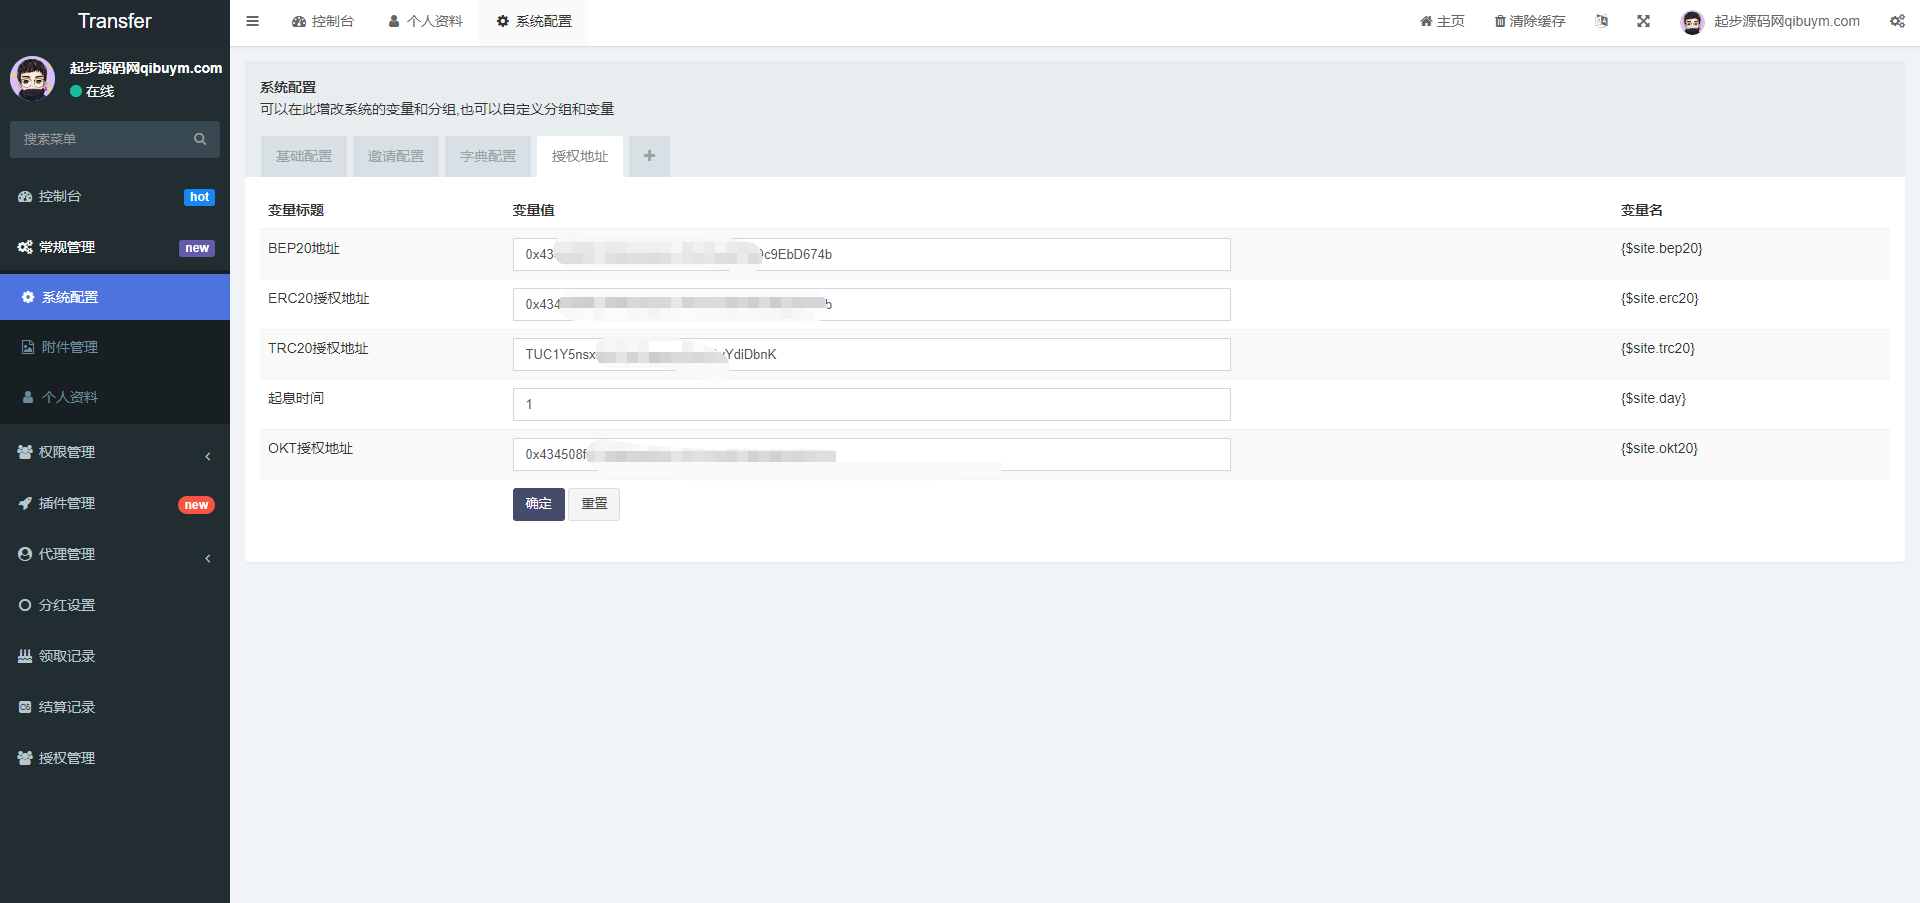Collapse the 常规管理 menu group
This screenshot has width=1920, height=903.
pyautogui.click(x=114, y=247)
